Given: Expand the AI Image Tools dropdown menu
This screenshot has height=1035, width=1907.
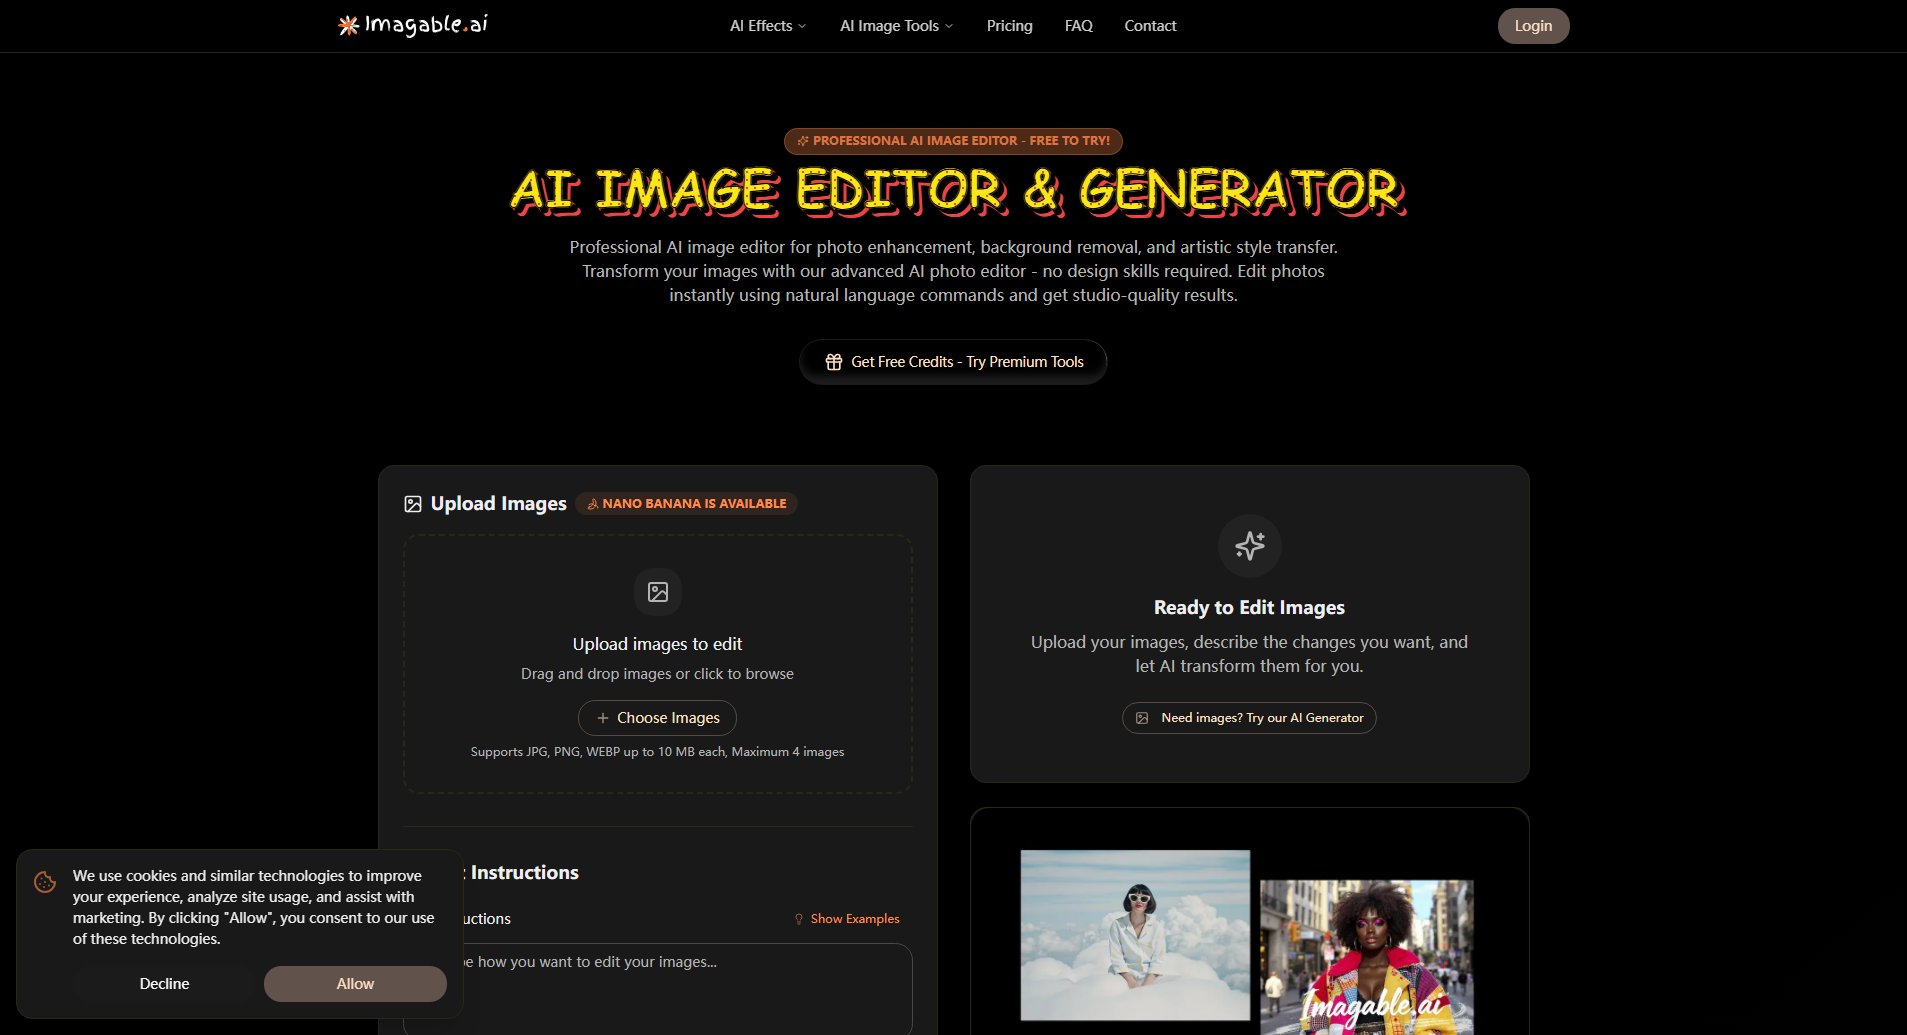Looking at the screenshot, I should 896,26.
